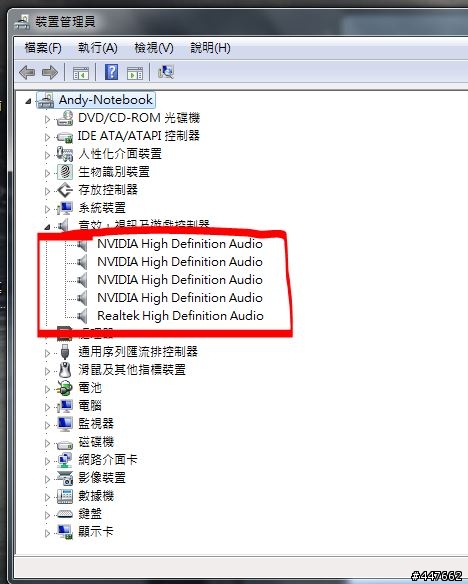Click the display adapter icon of 顯示卡
This screenshot has height=584, width=468.
point(65,532)
